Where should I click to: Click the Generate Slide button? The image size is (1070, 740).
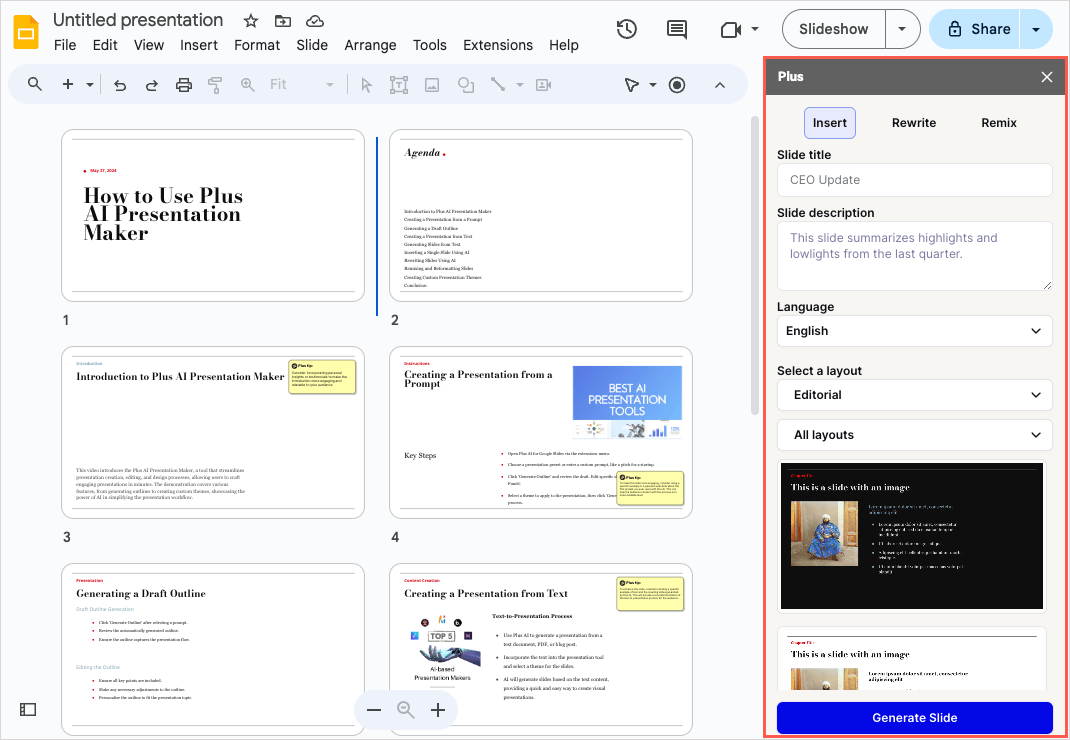click(914, 717)
